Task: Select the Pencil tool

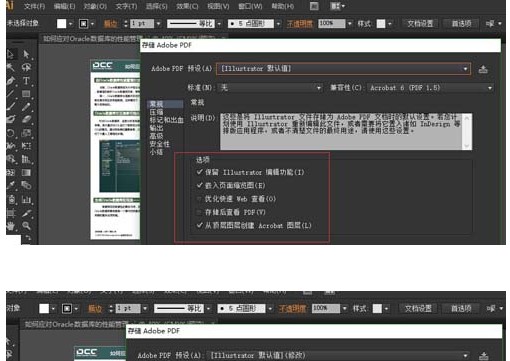Action: pos(26,107)
